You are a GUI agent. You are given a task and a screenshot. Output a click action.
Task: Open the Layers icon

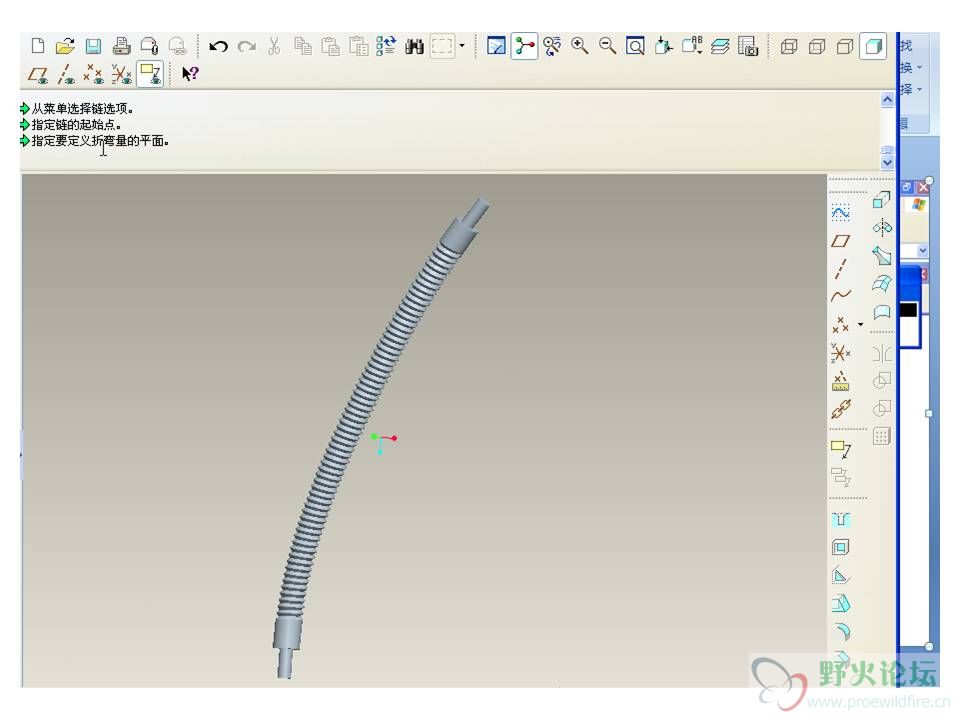[720, 47]
